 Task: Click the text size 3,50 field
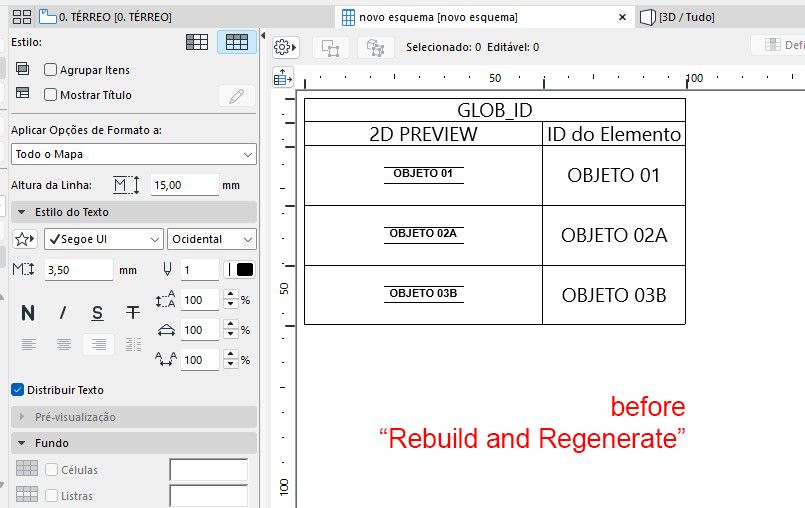click(x=79, y=270)
